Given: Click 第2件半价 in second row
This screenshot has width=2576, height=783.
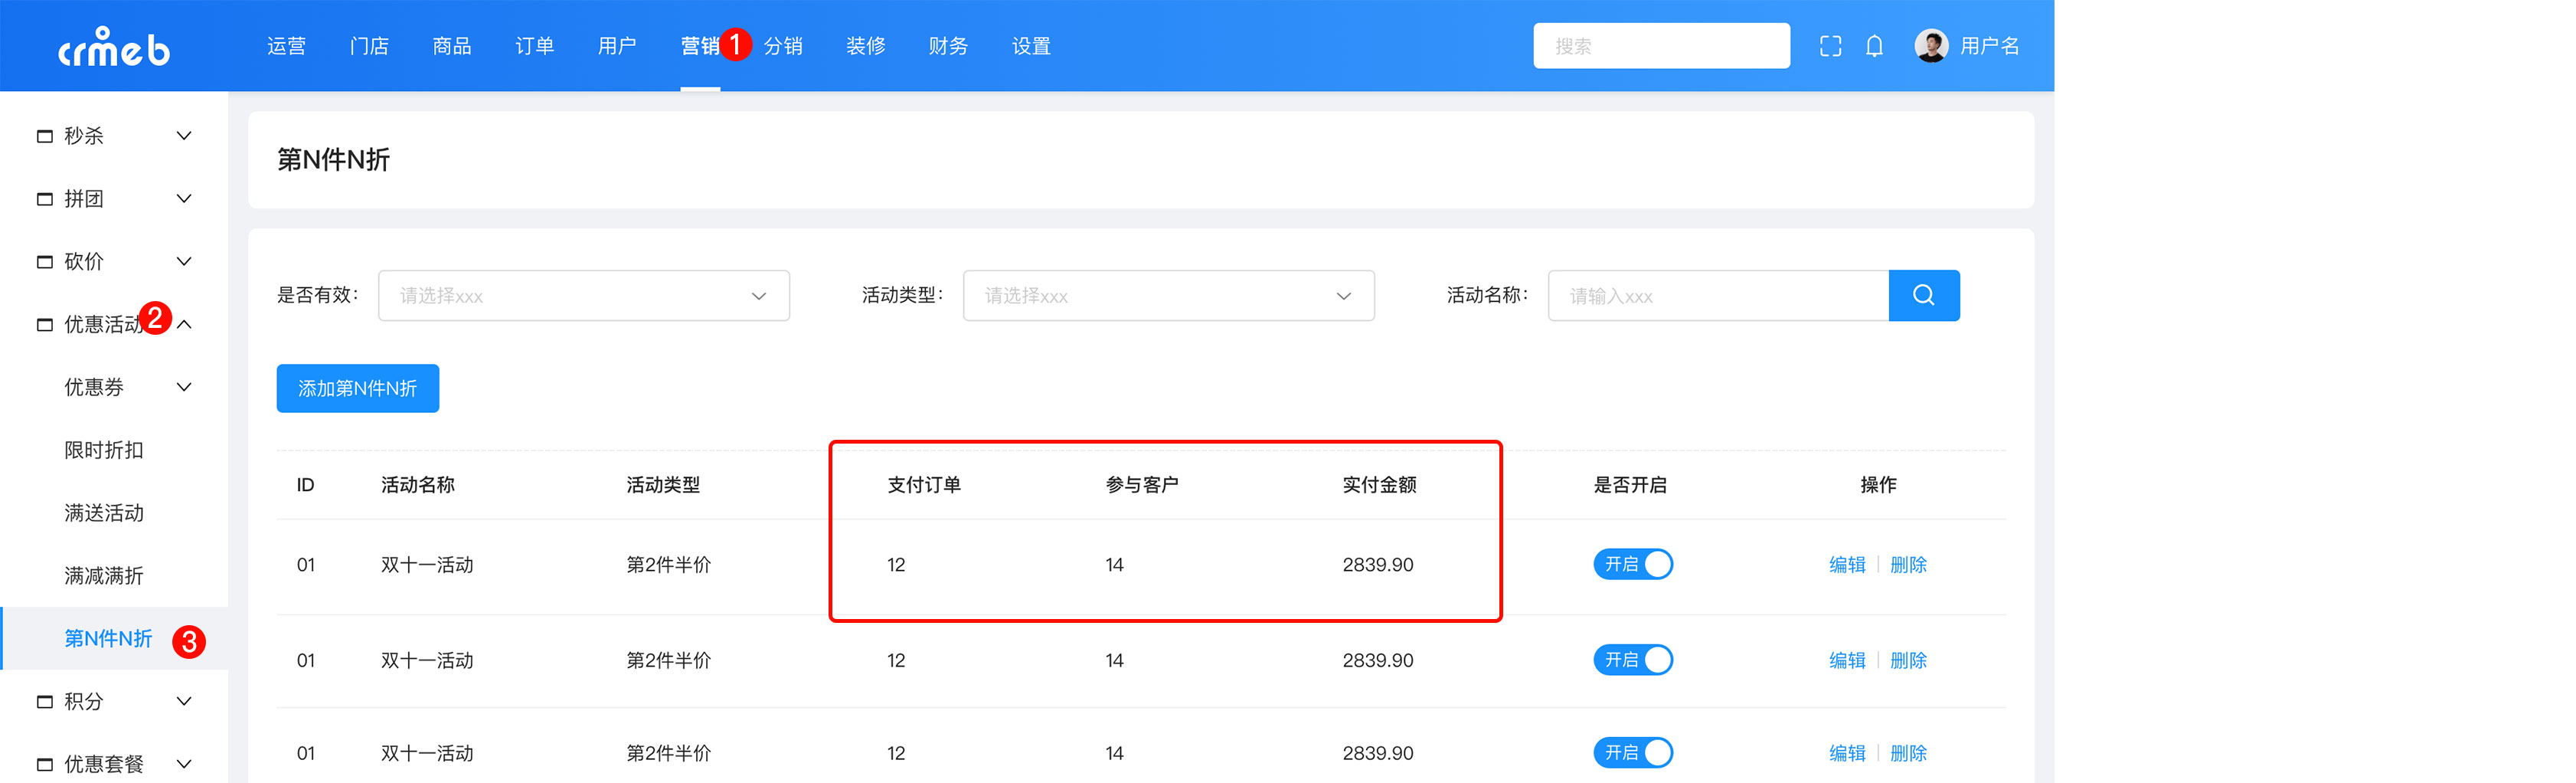Looking at the screenshot, I should point(669,661).
